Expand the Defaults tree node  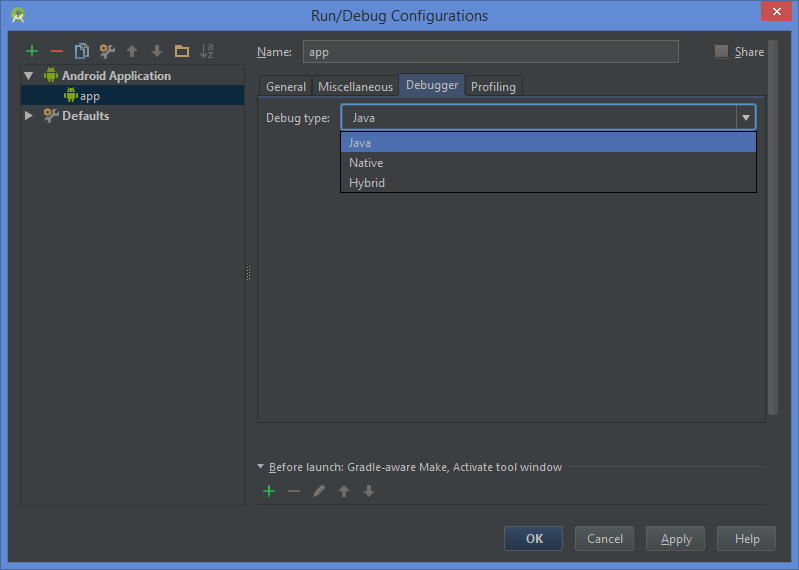pos(29,116)
